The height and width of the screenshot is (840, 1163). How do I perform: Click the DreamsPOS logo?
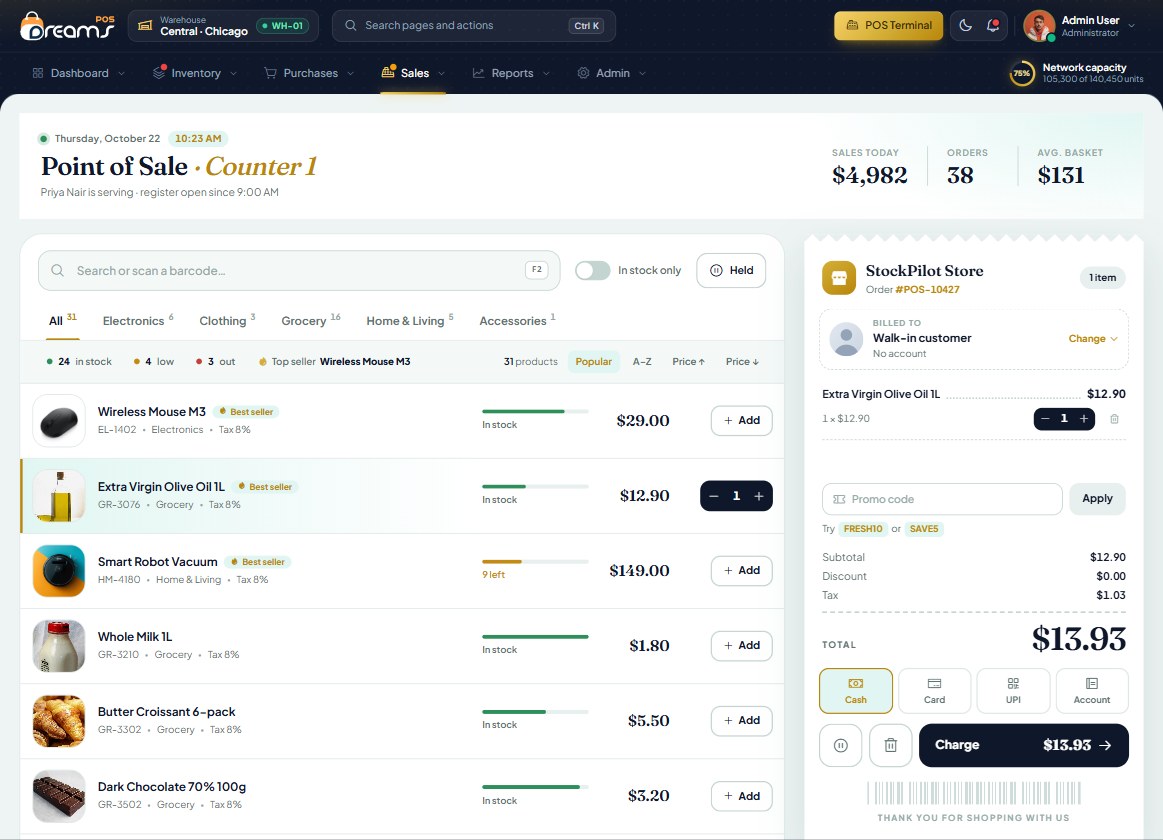67,26
